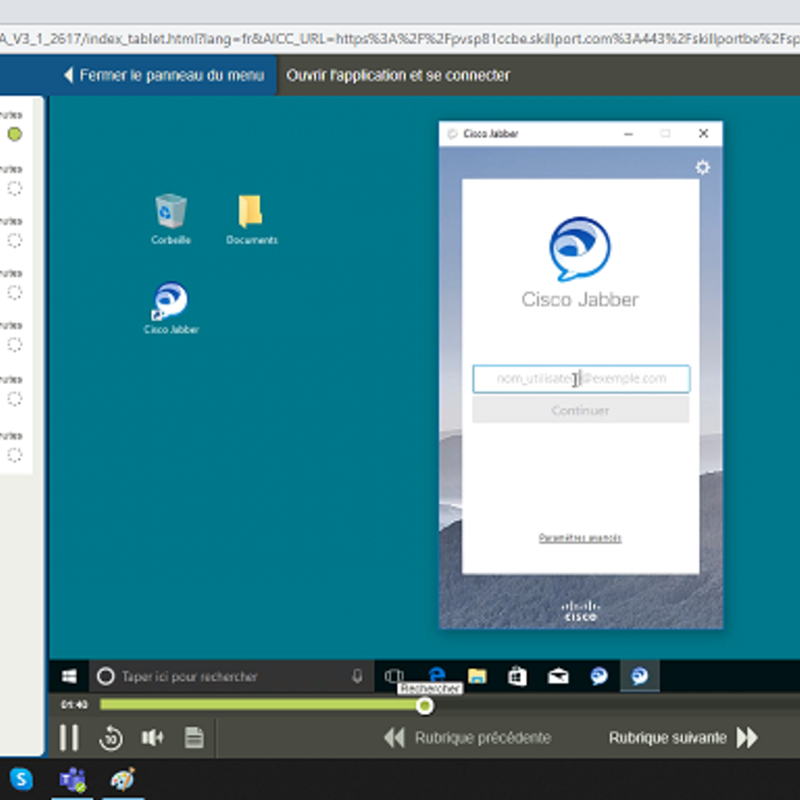
Task: Select the second topic circle in sidebar
Action: [x=15, y=188]
